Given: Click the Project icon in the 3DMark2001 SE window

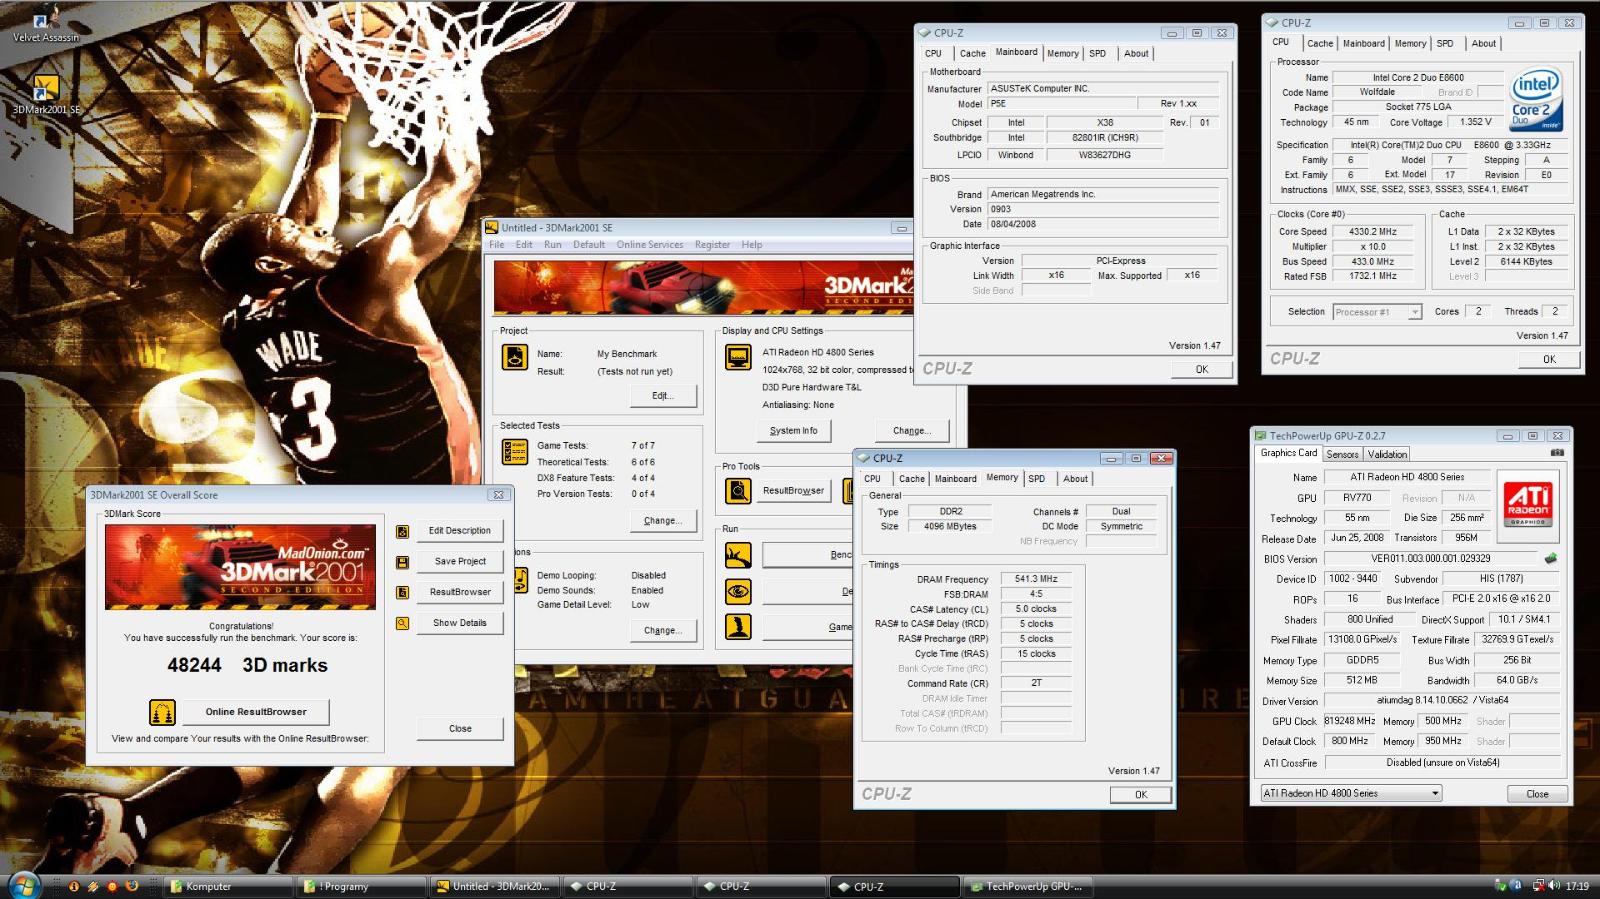Looking at the screenshot, I should (515, 357).
